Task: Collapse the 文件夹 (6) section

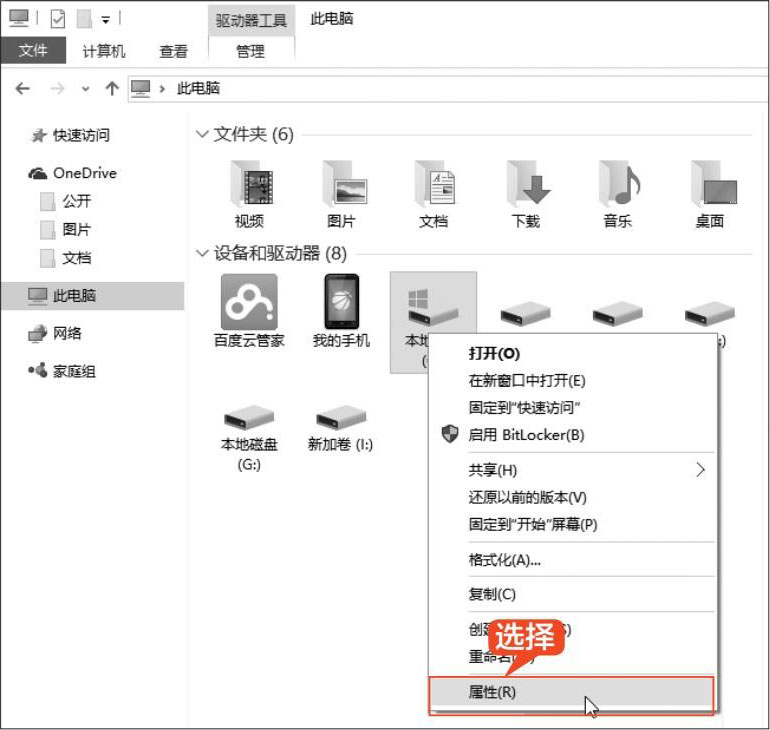Action: 201,134
